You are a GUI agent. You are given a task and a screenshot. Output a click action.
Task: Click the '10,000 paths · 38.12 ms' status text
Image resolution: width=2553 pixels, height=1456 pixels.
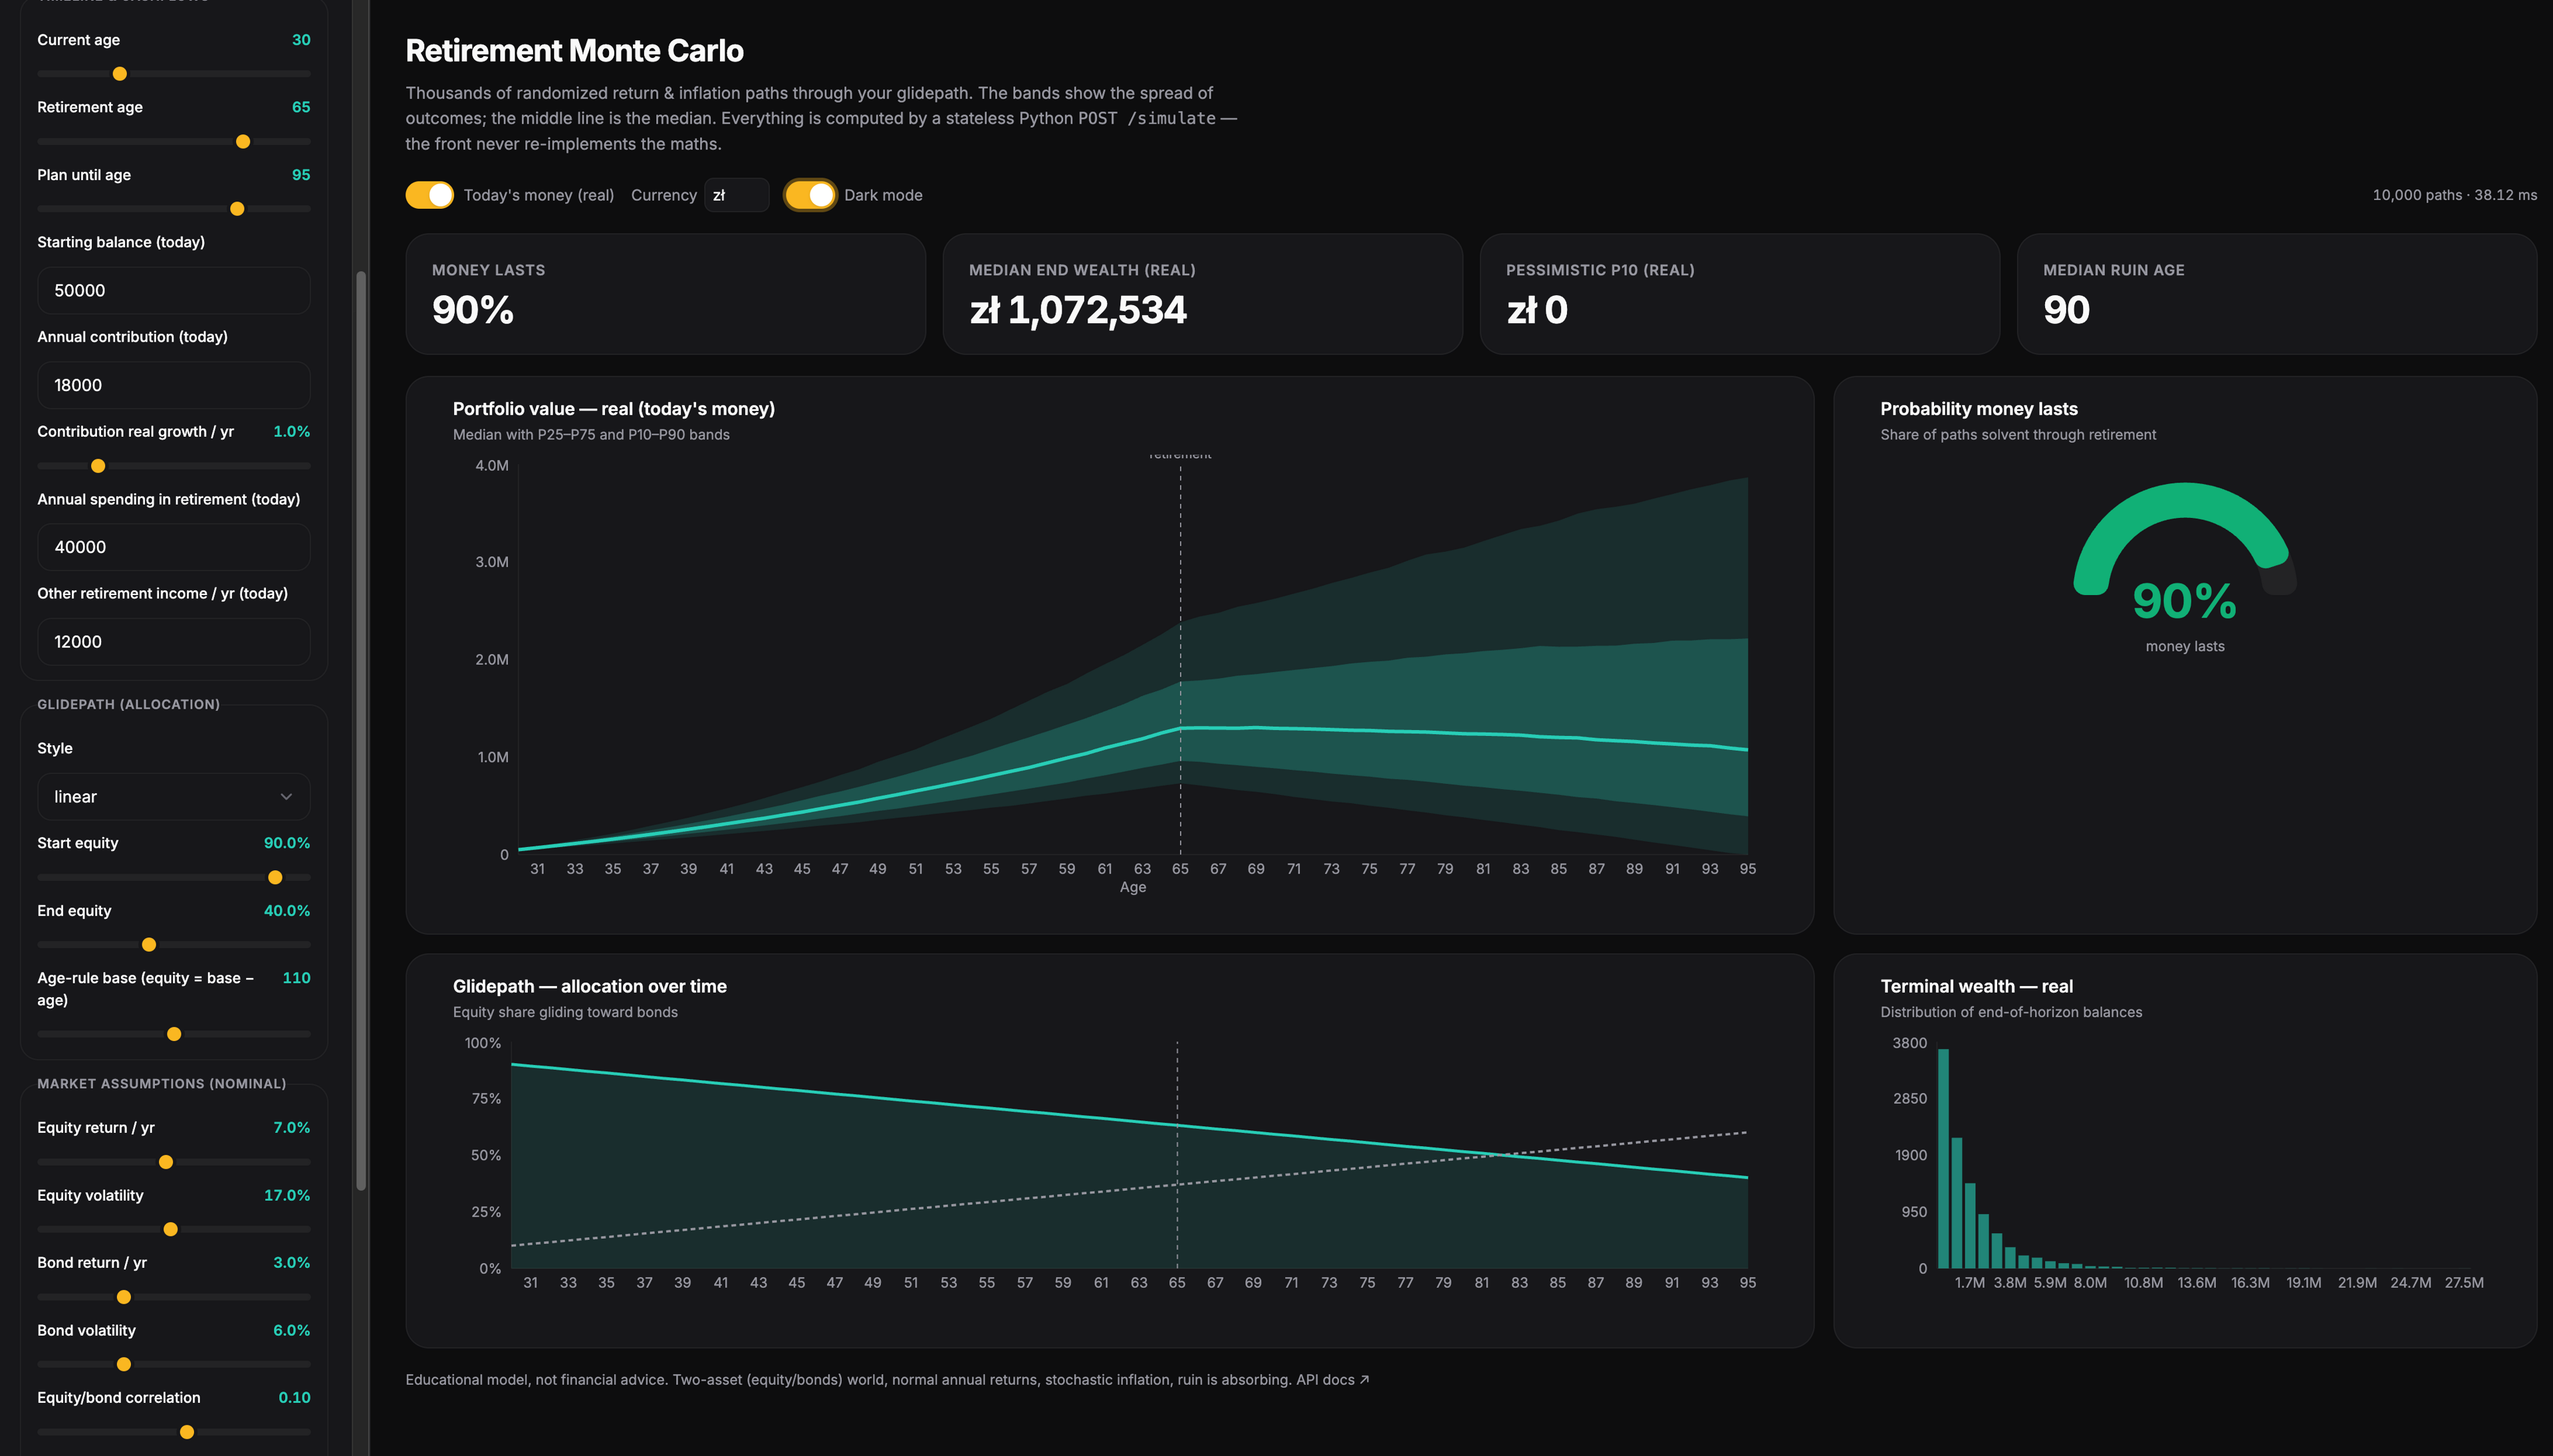pos(2454,195)
